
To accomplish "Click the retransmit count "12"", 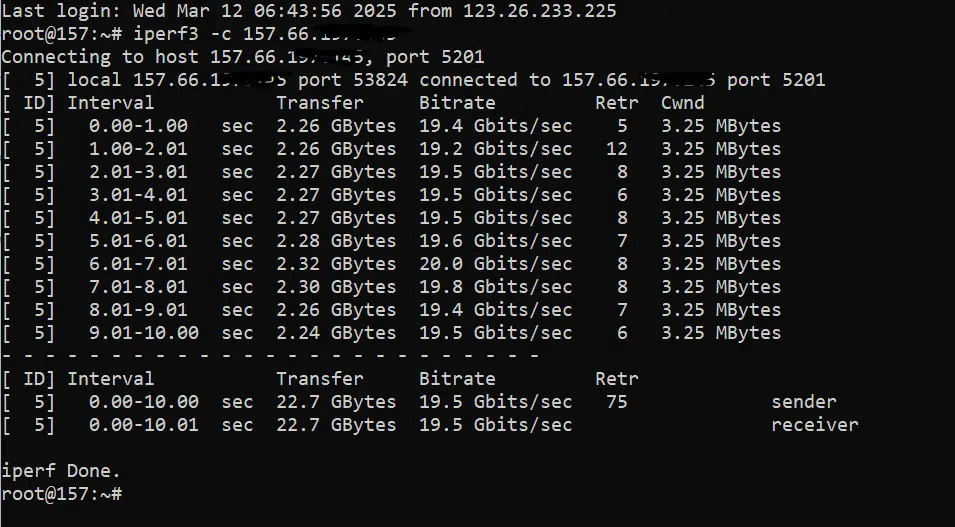I will (x=616, y=149).
